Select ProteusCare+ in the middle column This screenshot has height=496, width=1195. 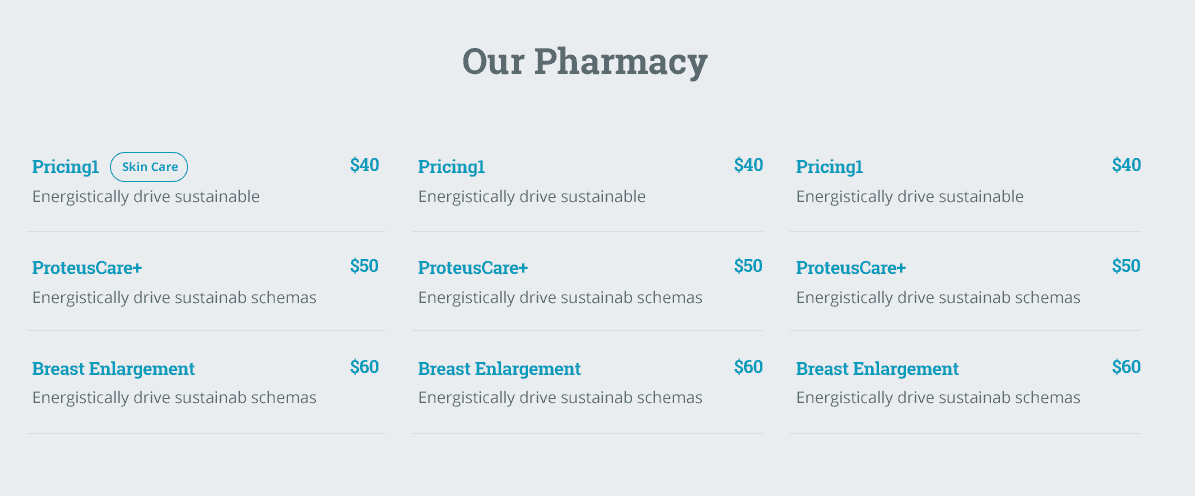473,268
